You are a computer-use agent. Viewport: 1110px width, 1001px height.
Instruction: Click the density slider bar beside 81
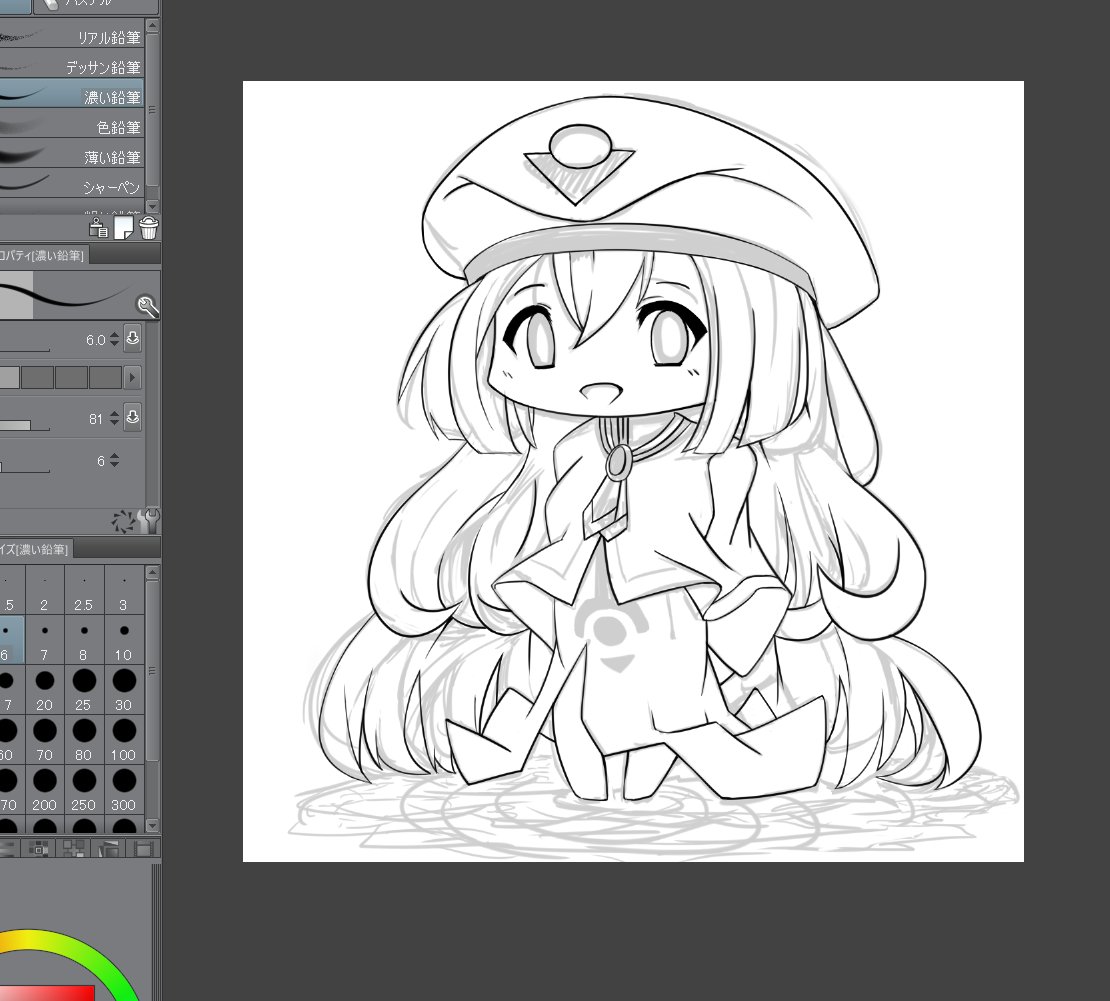point(25,425)
